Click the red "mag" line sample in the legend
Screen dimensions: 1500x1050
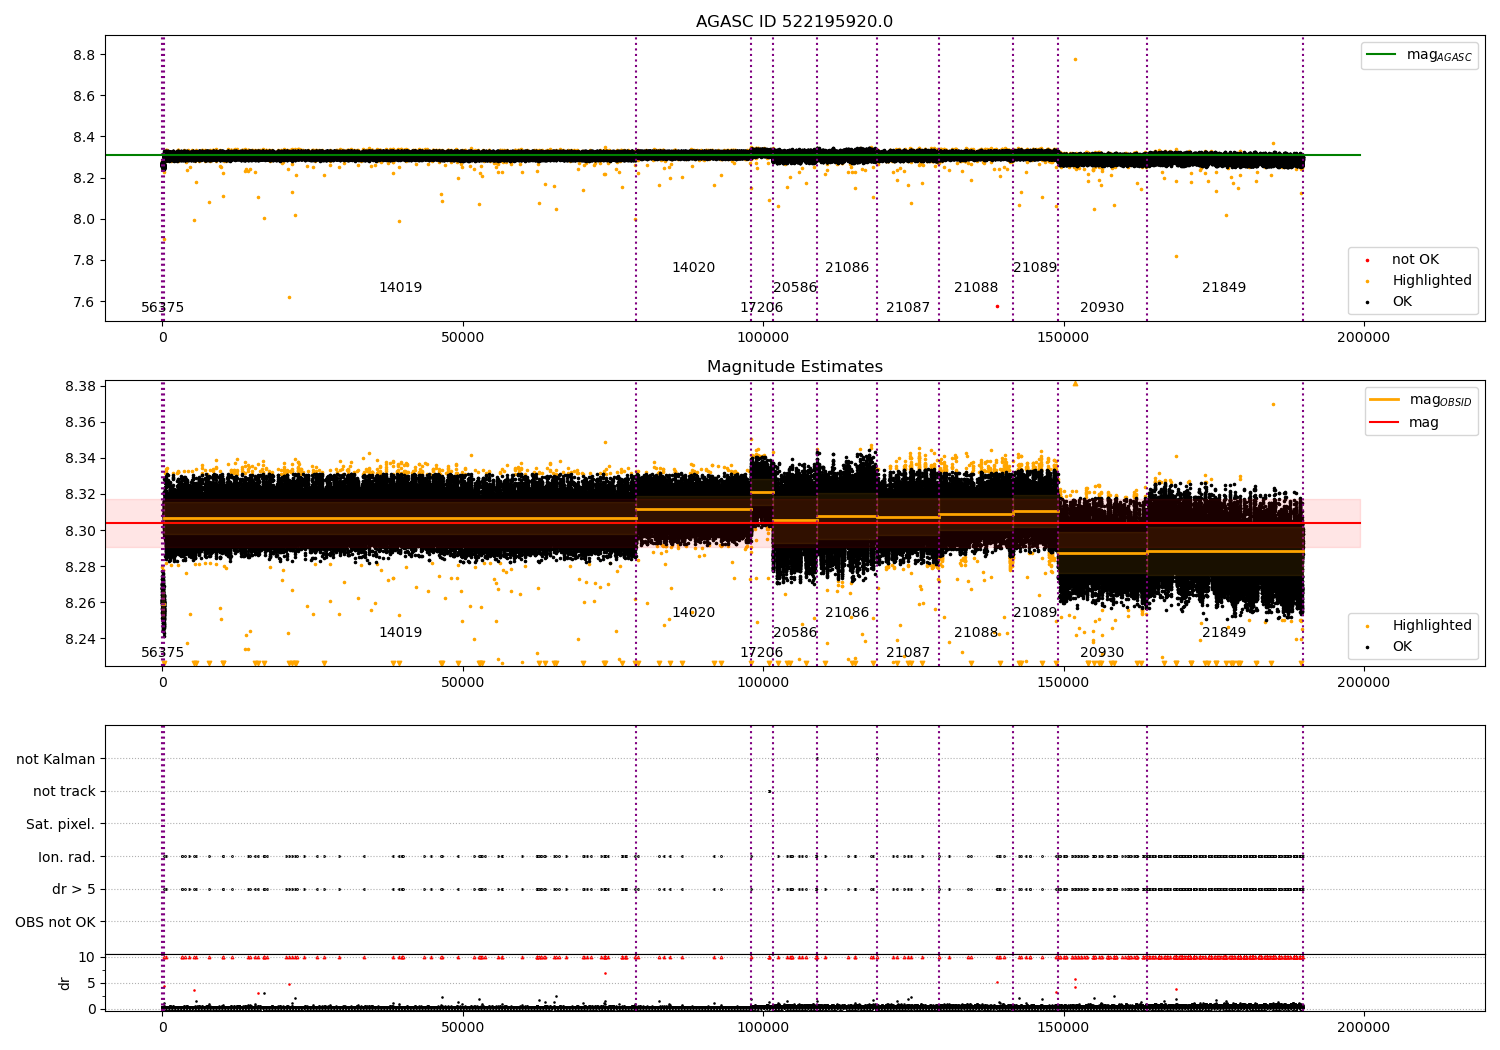pyautogui.click(x=1385, y=423)
